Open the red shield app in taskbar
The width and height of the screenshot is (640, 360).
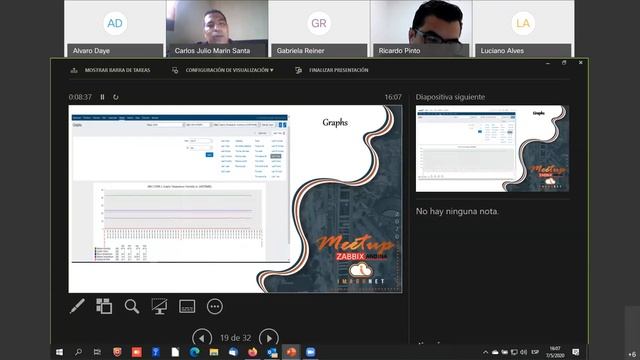(x=117, y=352)
